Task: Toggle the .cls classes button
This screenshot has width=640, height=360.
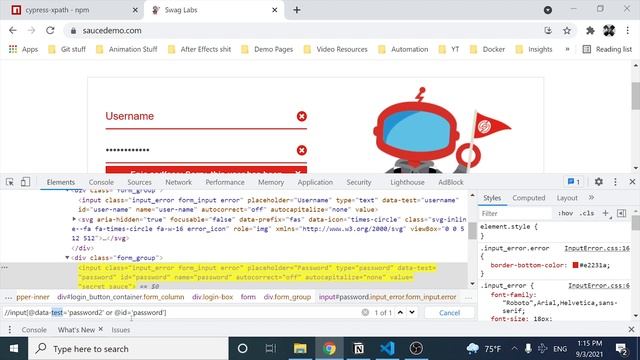Action: pos(587,213)
